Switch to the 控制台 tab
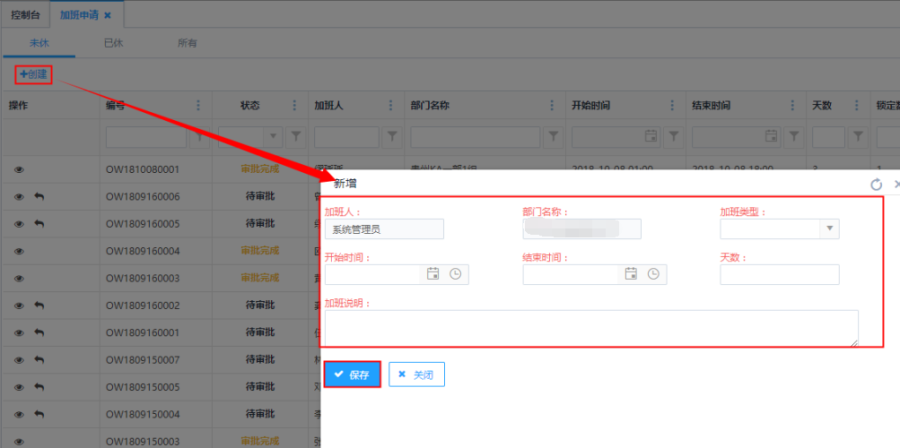This screenshot has height=448, width=900. tap(24, 15)
